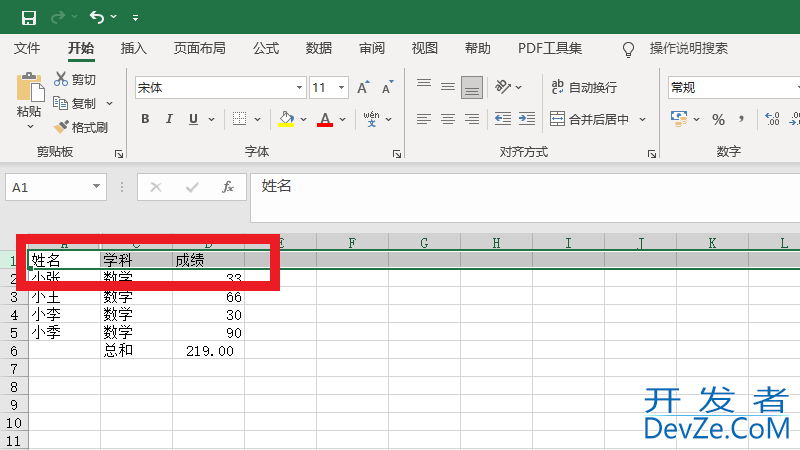Click the Insert Function fx button
This screenshot has width=800, height=450.
tap(228, 187)
